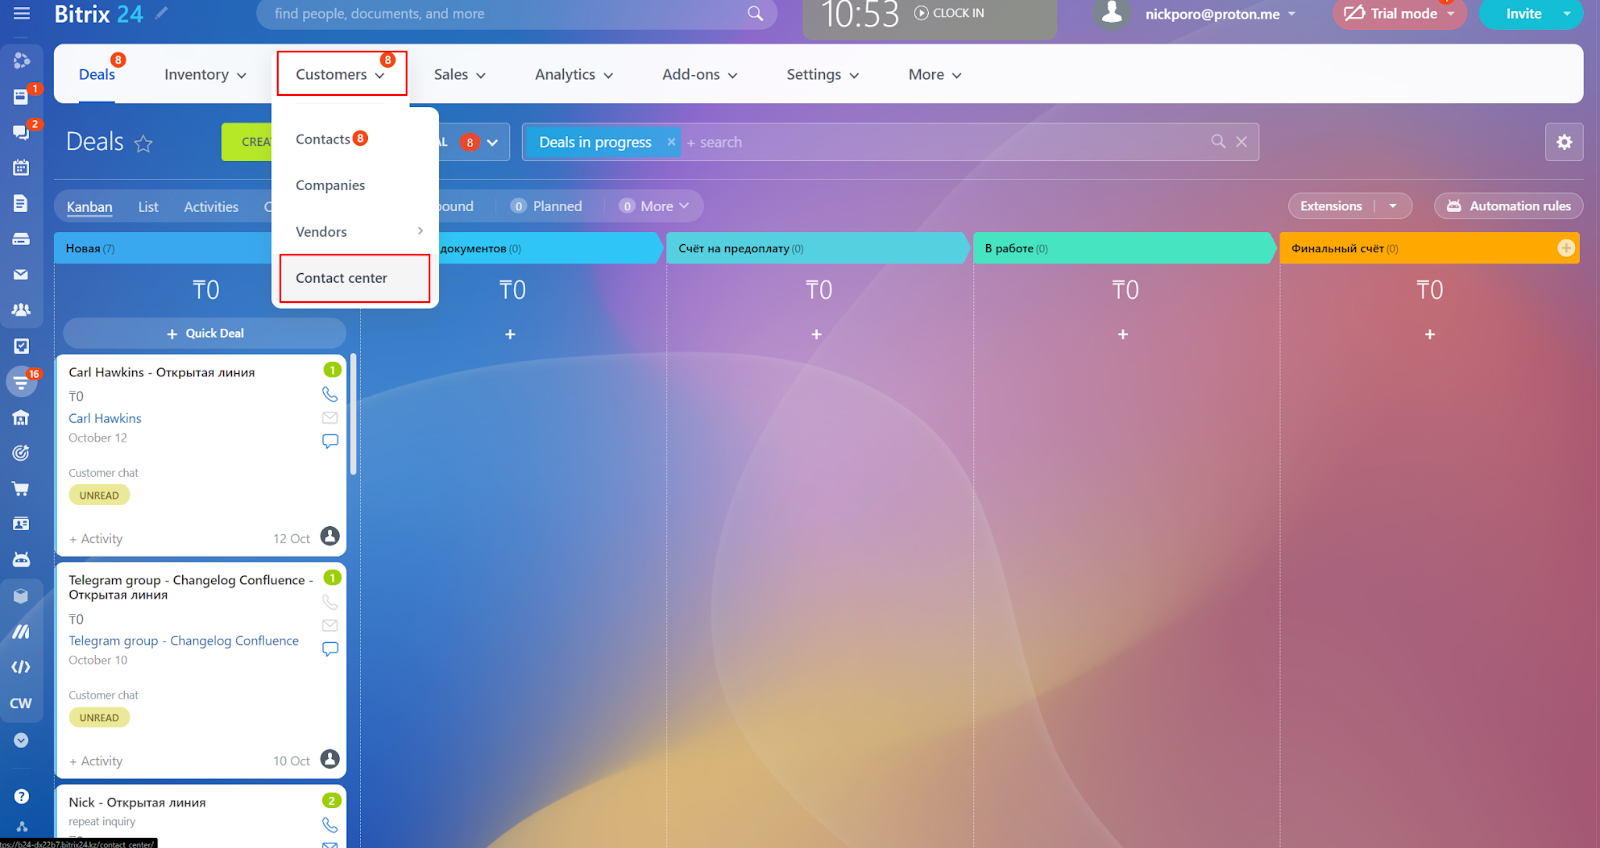
Task: Open the hamburger menu beside Bitrix 24
Action: tap(21, 14)
